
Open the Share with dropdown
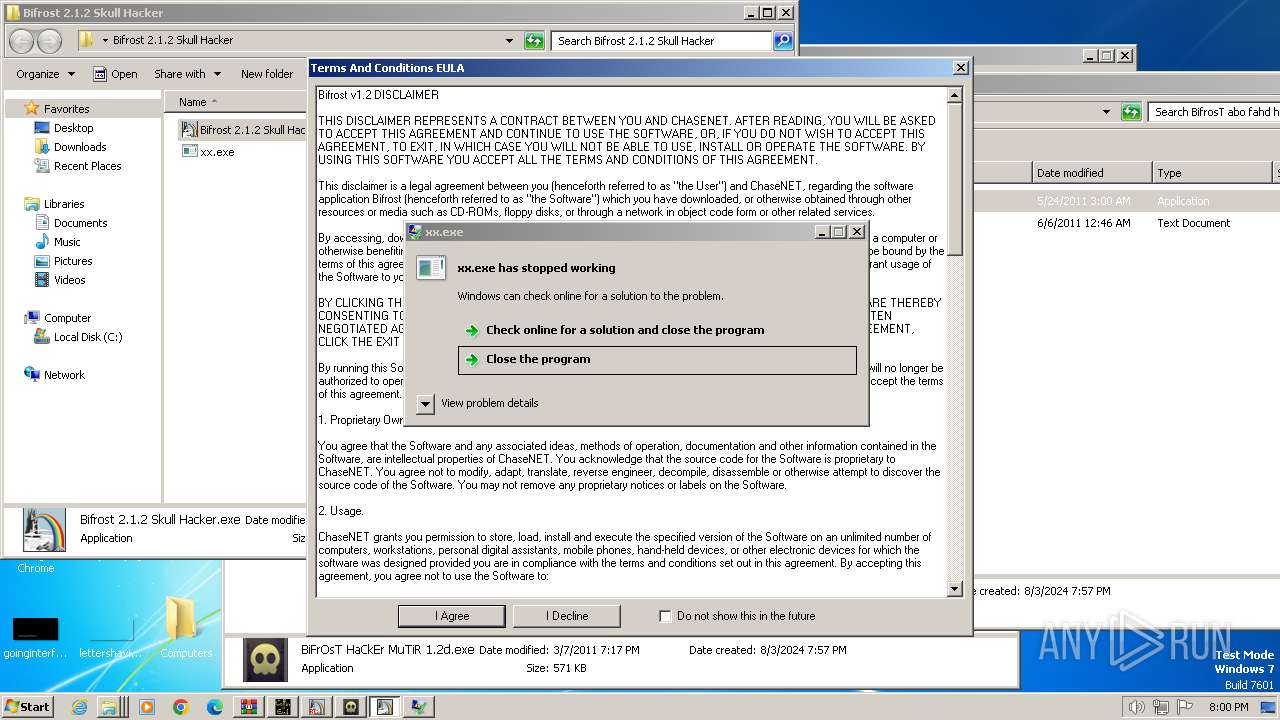[187, 74]
